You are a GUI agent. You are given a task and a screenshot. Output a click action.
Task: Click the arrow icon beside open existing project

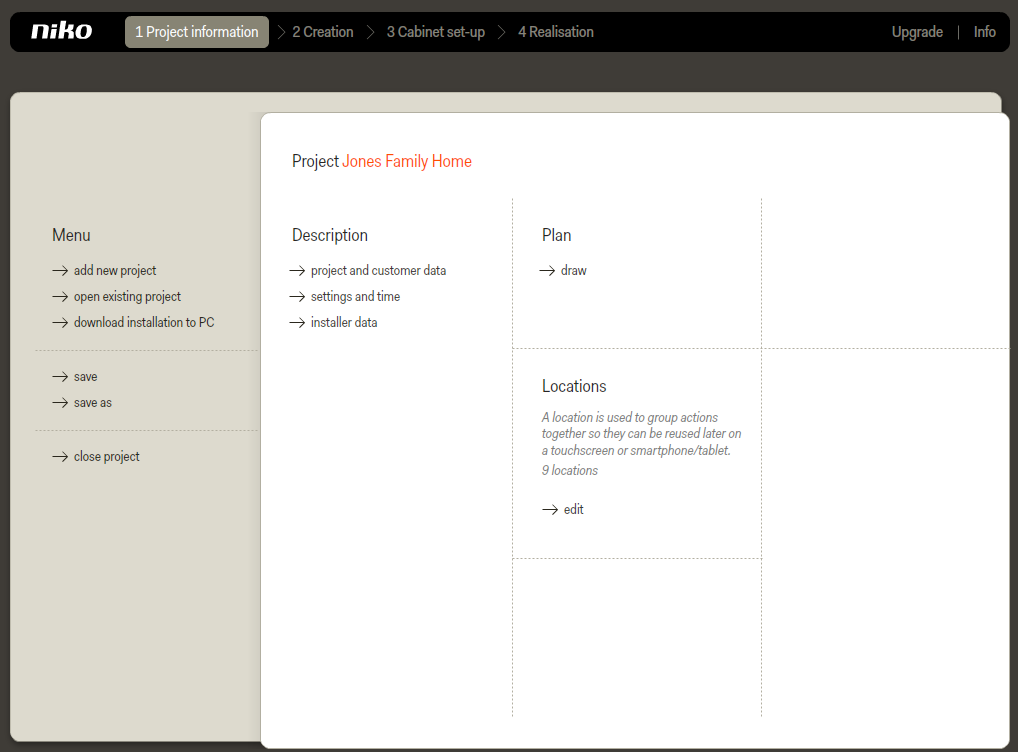[x=60, y=296]
